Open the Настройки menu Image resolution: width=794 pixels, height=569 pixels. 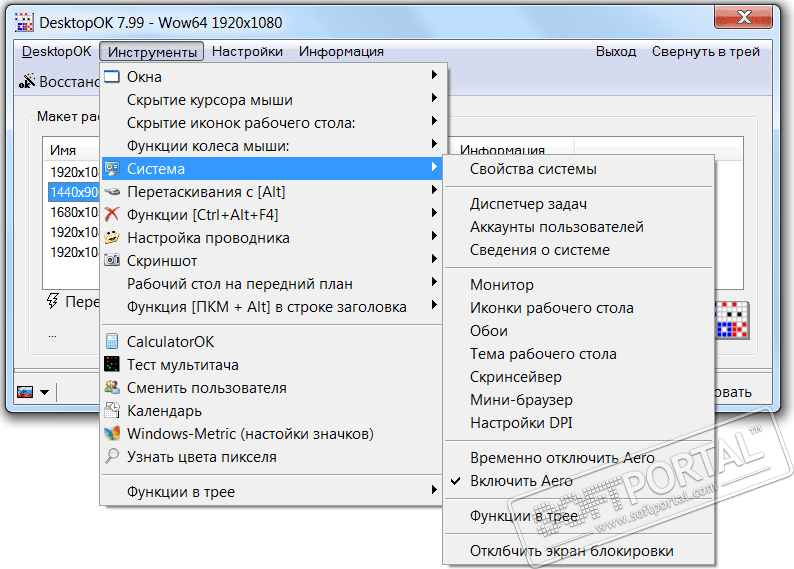[247, 52]
